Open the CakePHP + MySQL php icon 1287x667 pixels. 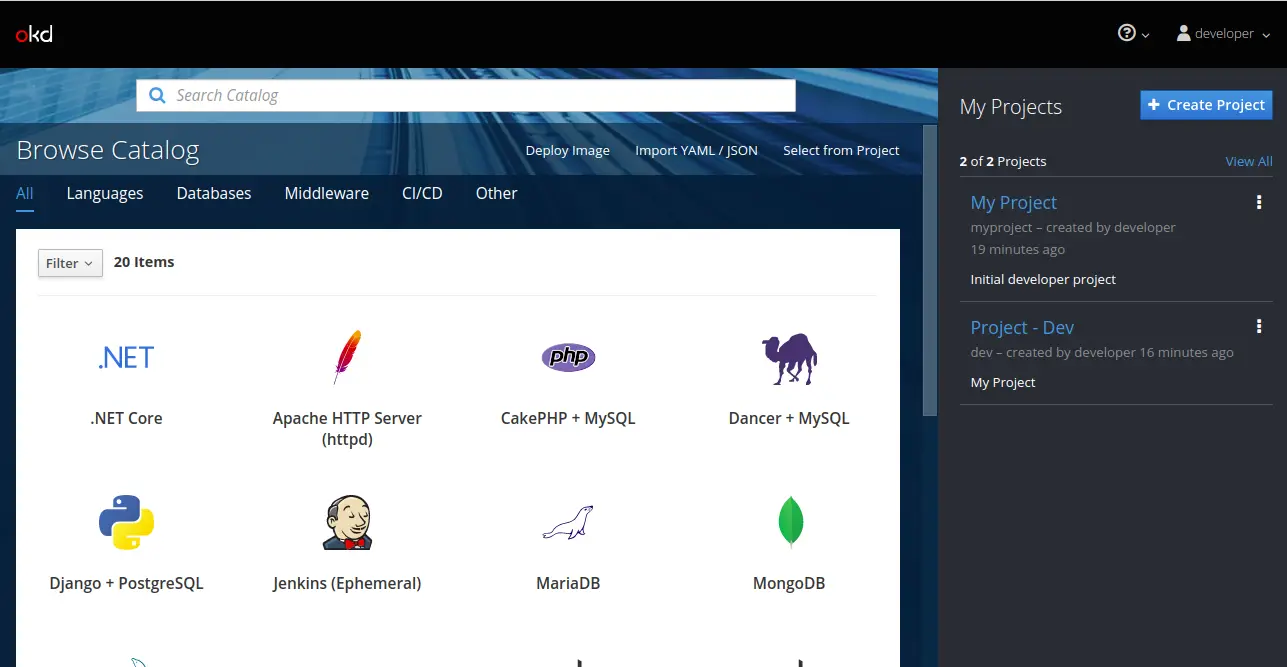coord(568,357)
